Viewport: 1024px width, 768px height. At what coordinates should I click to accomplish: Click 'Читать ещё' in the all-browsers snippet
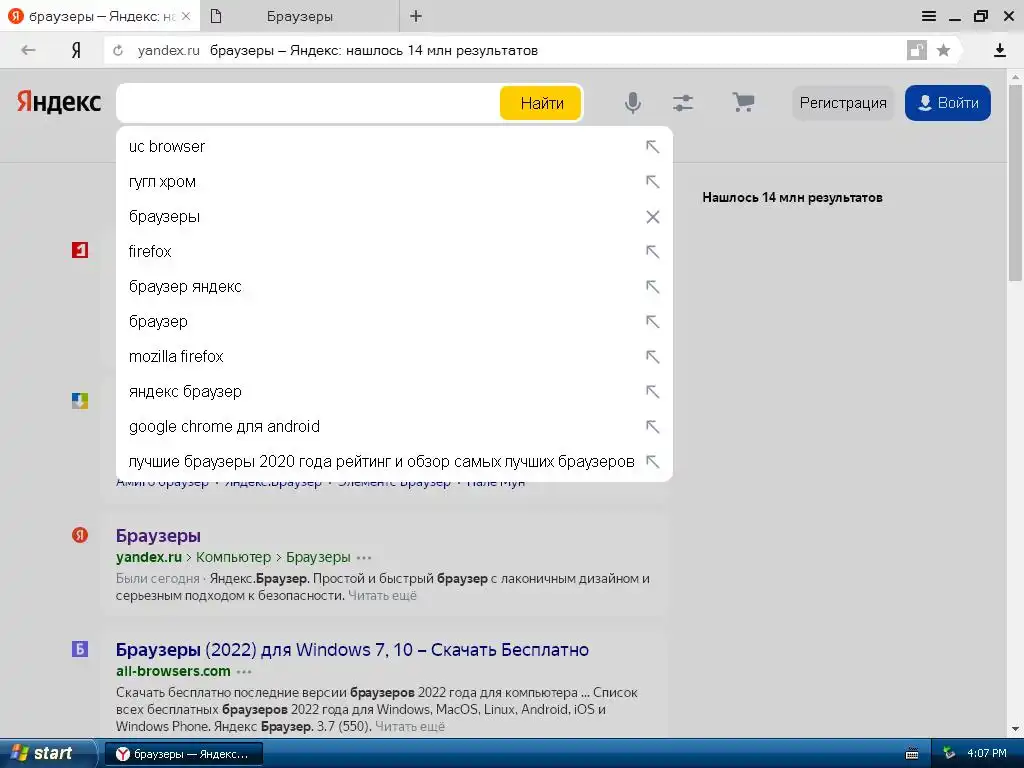point(410,726)
